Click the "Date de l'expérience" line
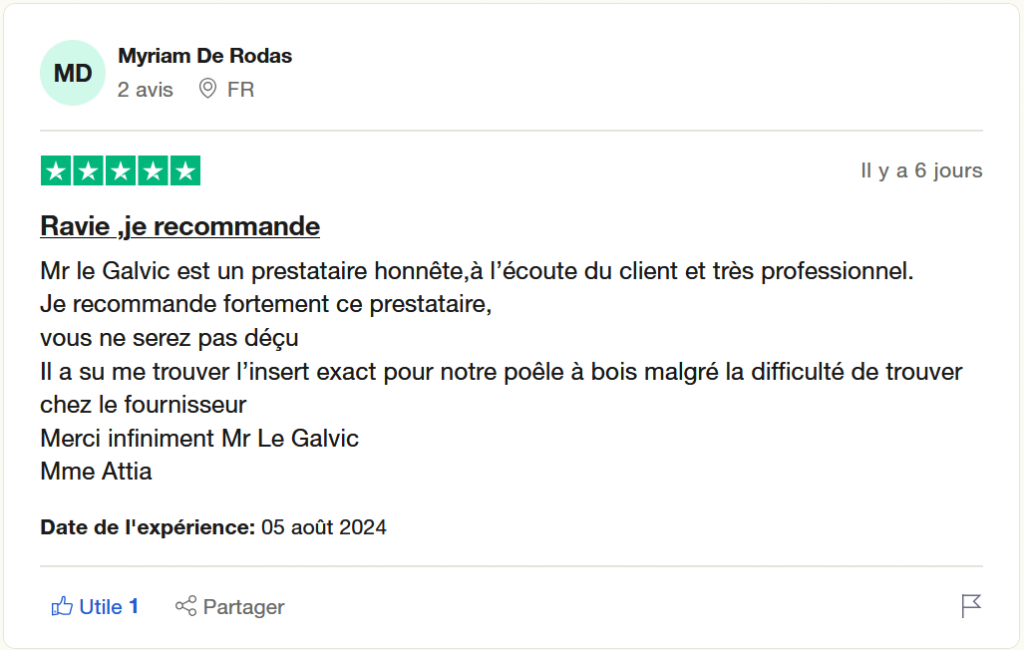 click(214, 527)
